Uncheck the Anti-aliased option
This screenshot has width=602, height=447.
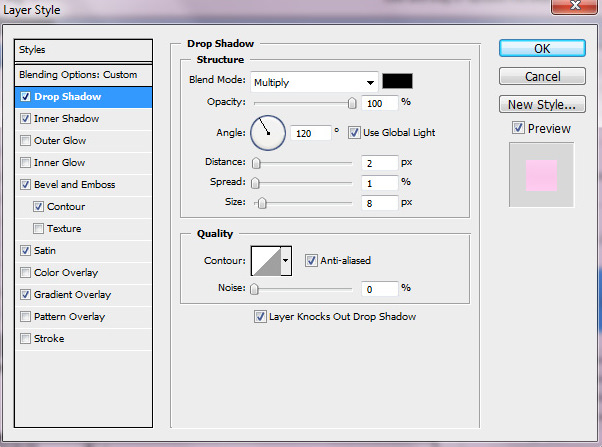tap(312, 260)
